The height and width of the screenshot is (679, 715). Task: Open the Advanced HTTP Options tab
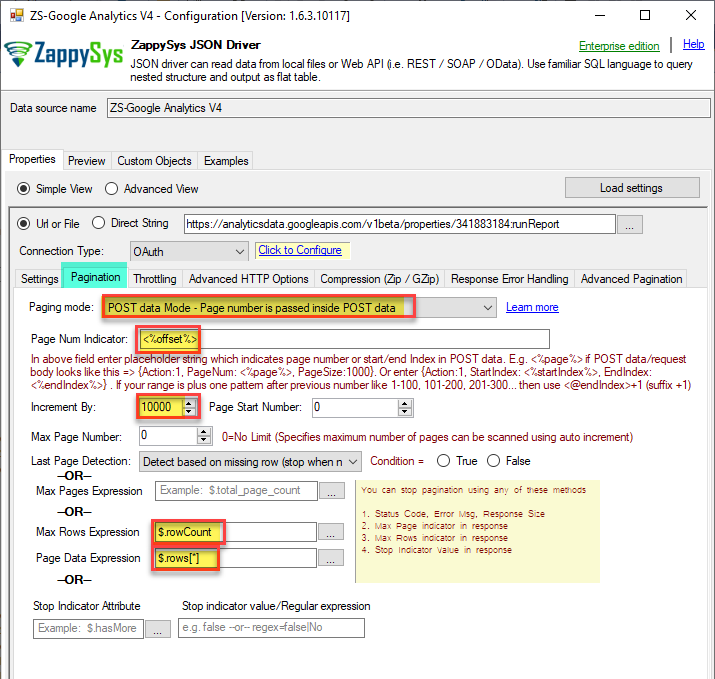coord(249,279)
